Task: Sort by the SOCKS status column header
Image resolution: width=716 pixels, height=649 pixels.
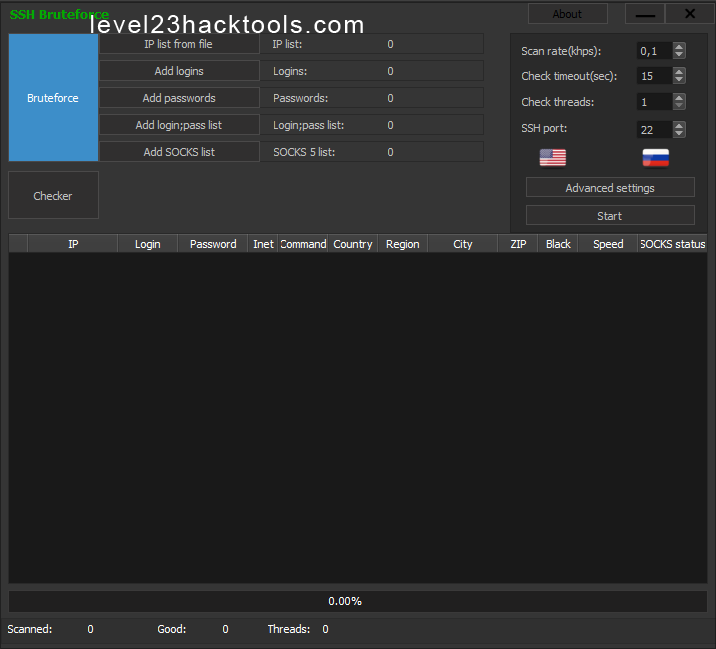Action: click(x=673, y=244)
